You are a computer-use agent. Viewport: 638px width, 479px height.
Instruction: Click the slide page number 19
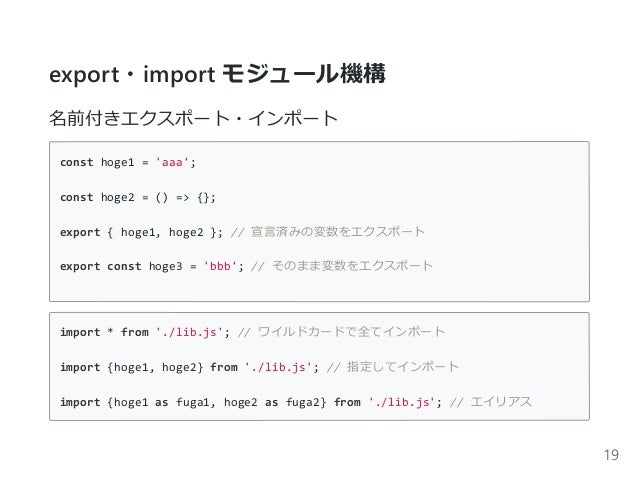pos(611,457)
